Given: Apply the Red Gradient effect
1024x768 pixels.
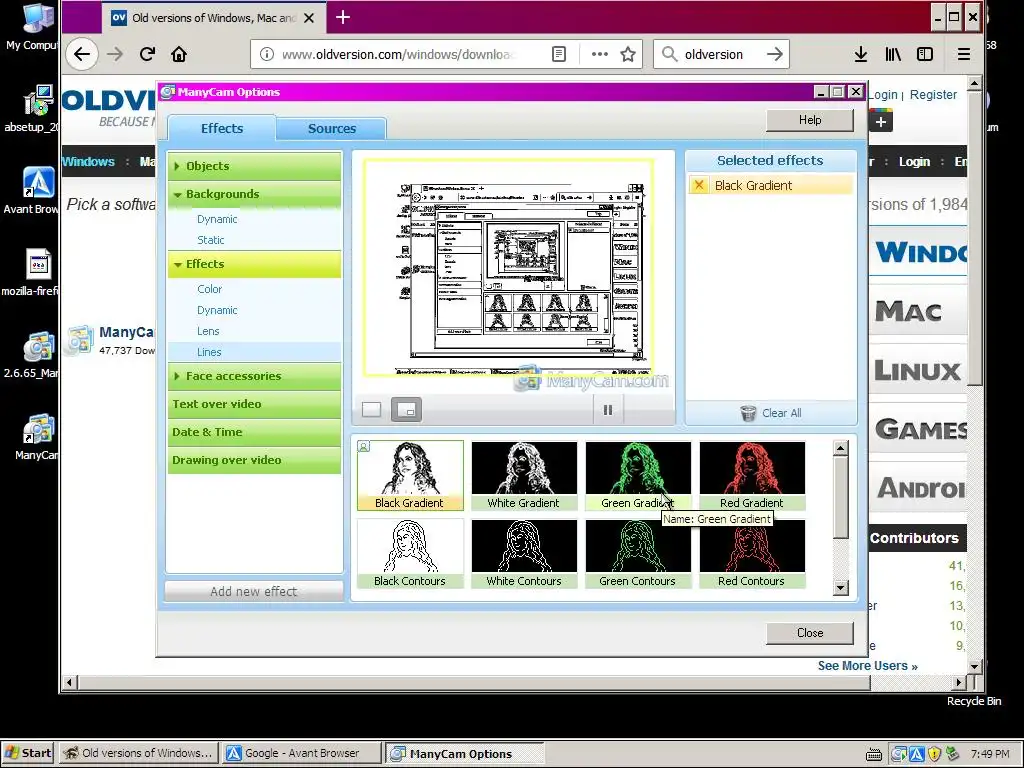Looking at the screenshot, I should pyautogui.click(x=752, y=475).
